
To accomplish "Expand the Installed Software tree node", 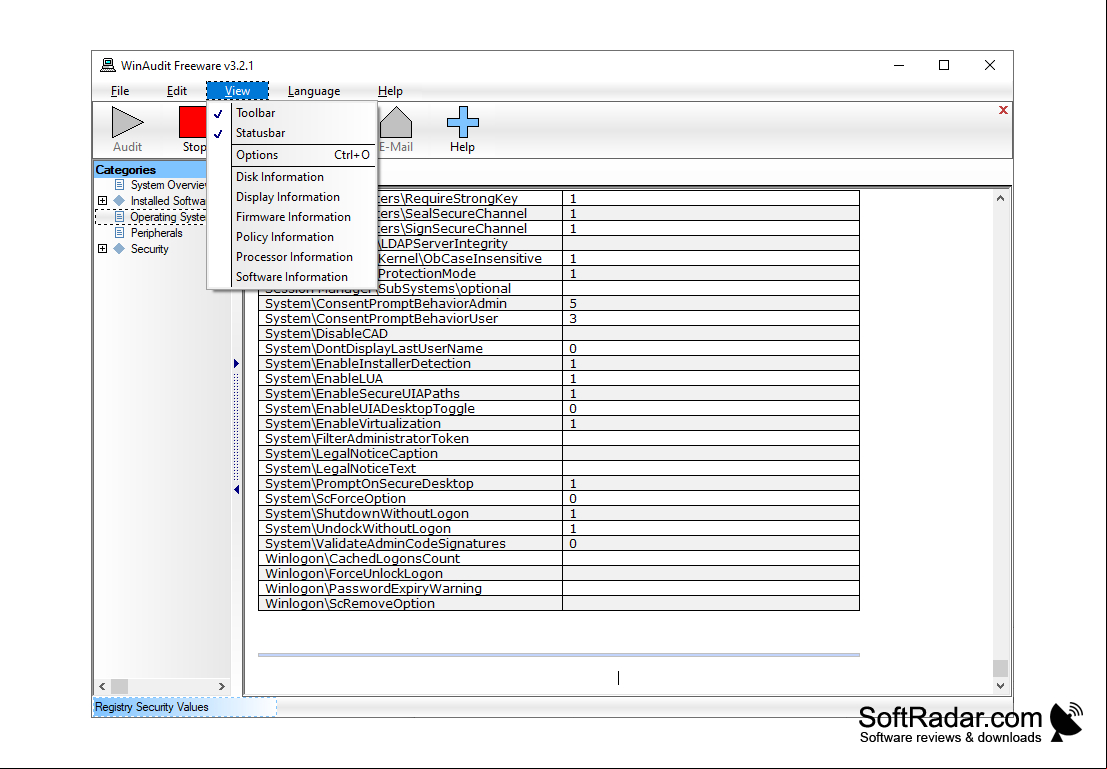I will pos(102,201).
